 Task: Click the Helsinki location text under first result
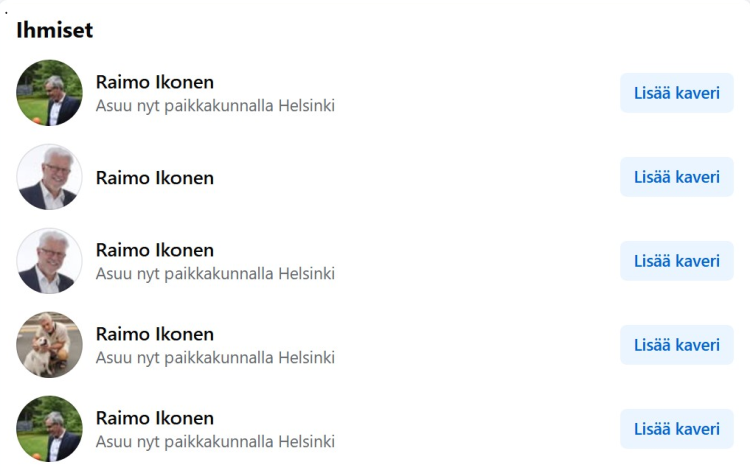point(215,106)
